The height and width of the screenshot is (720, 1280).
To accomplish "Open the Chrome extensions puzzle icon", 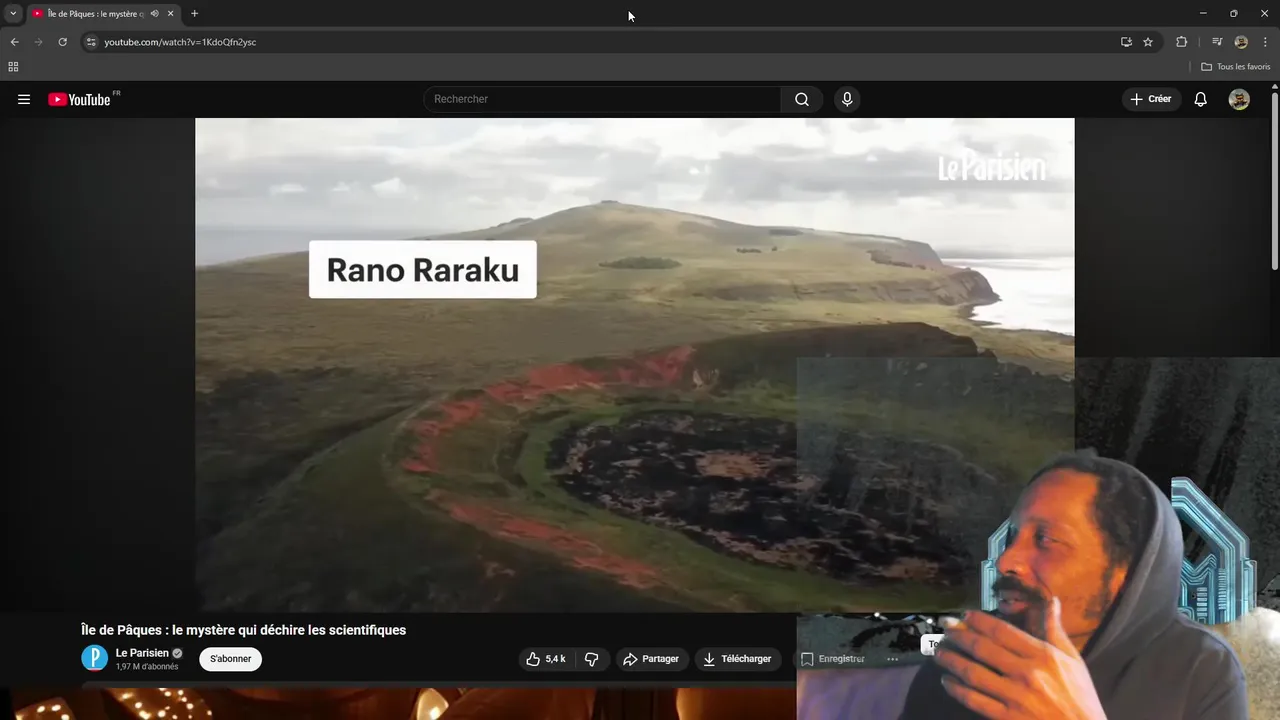I will (1181, 42).
